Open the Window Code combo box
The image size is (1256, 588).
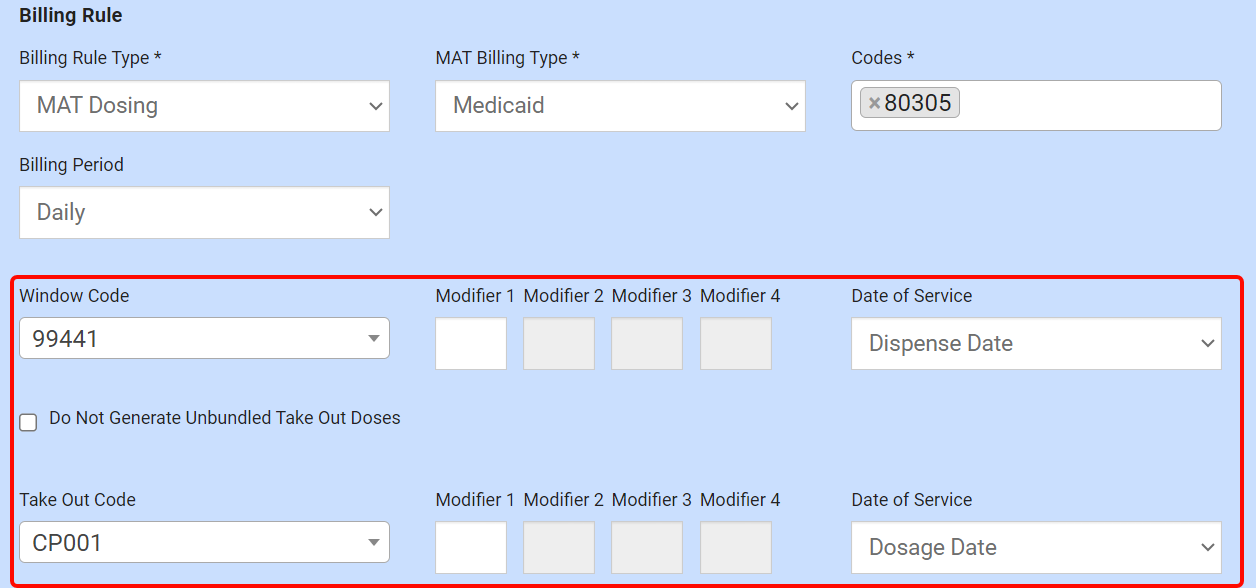click(204, 339)
